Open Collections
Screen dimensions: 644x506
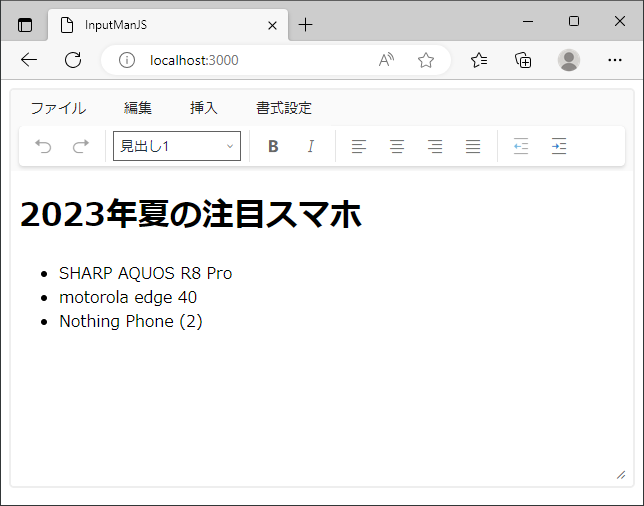click(523, 60)
